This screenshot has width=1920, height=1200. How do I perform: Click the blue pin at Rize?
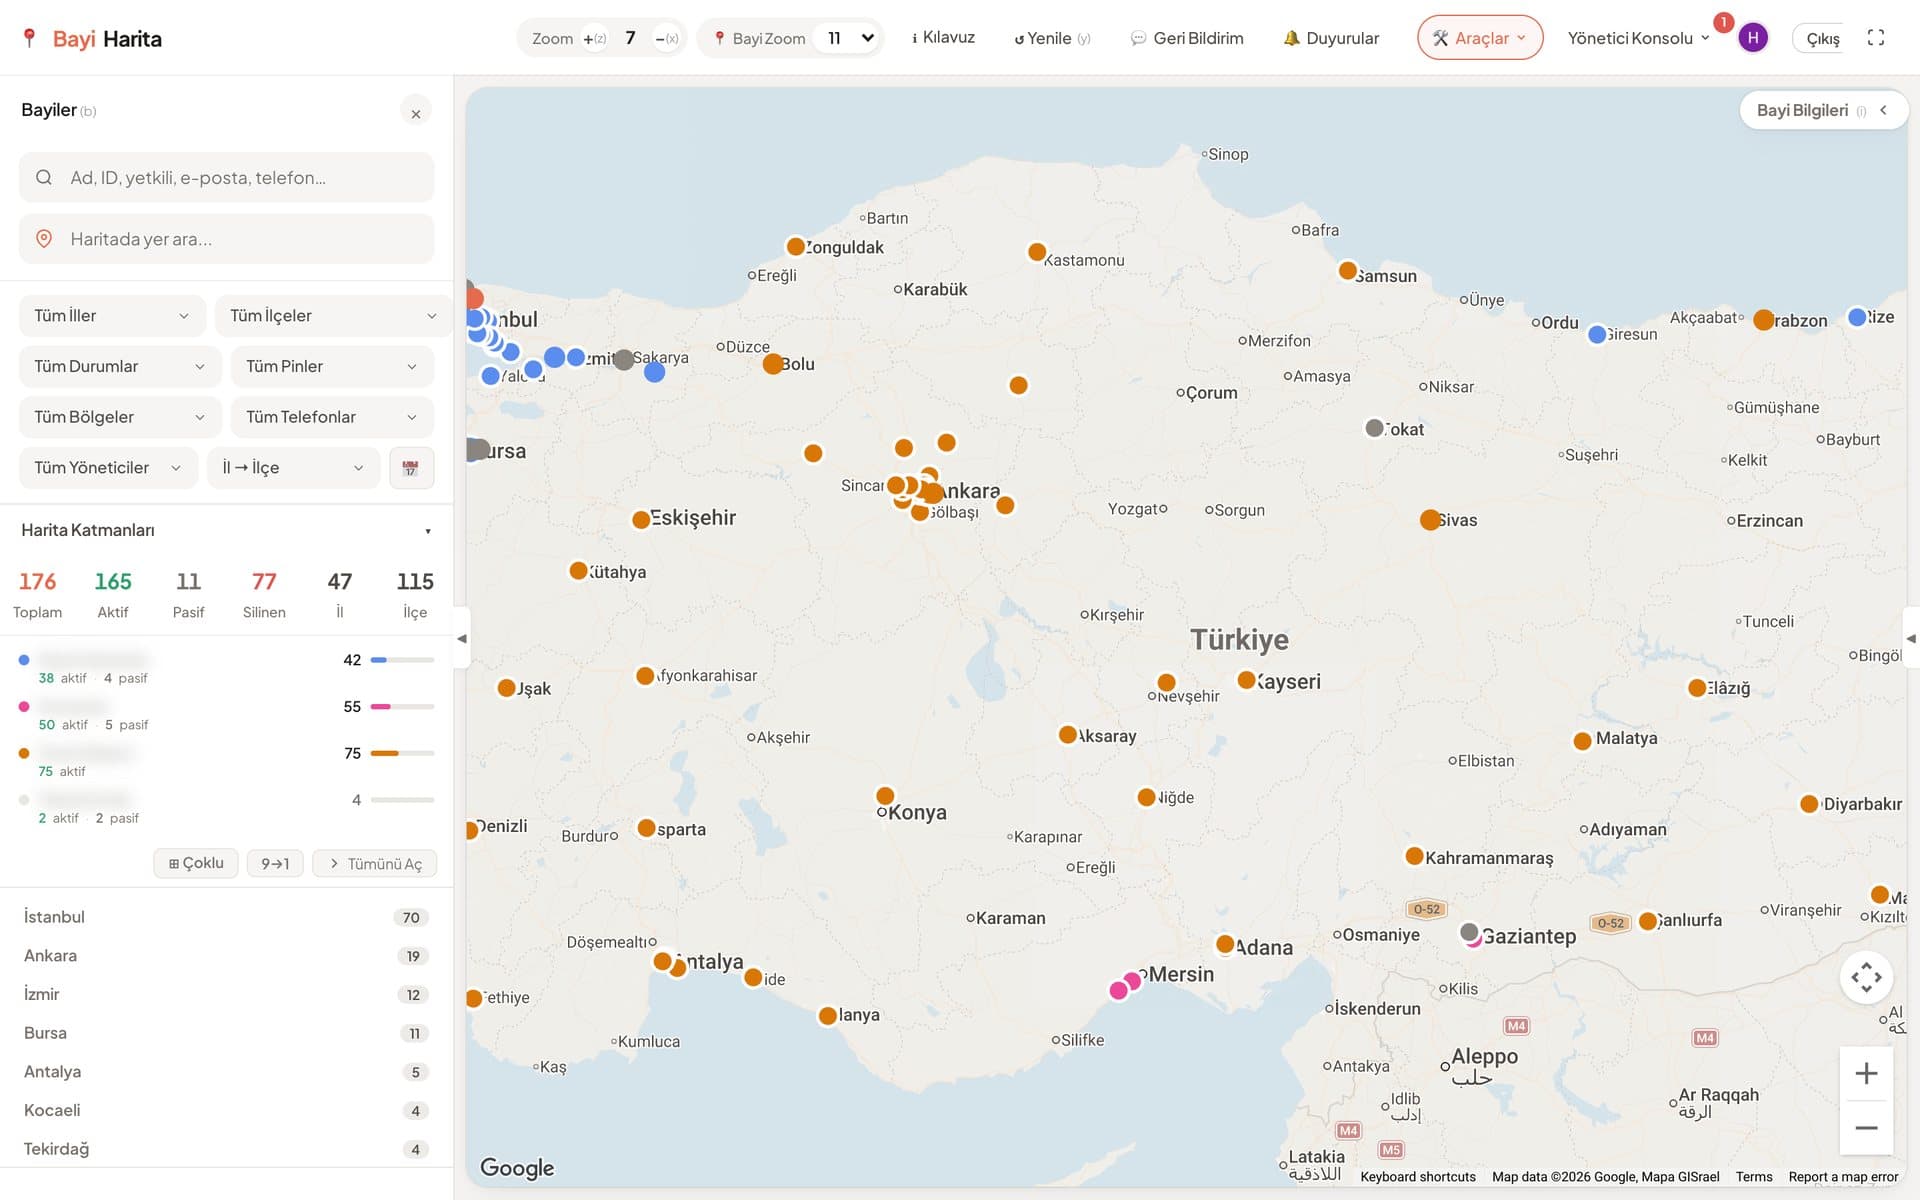(1857, 317)
